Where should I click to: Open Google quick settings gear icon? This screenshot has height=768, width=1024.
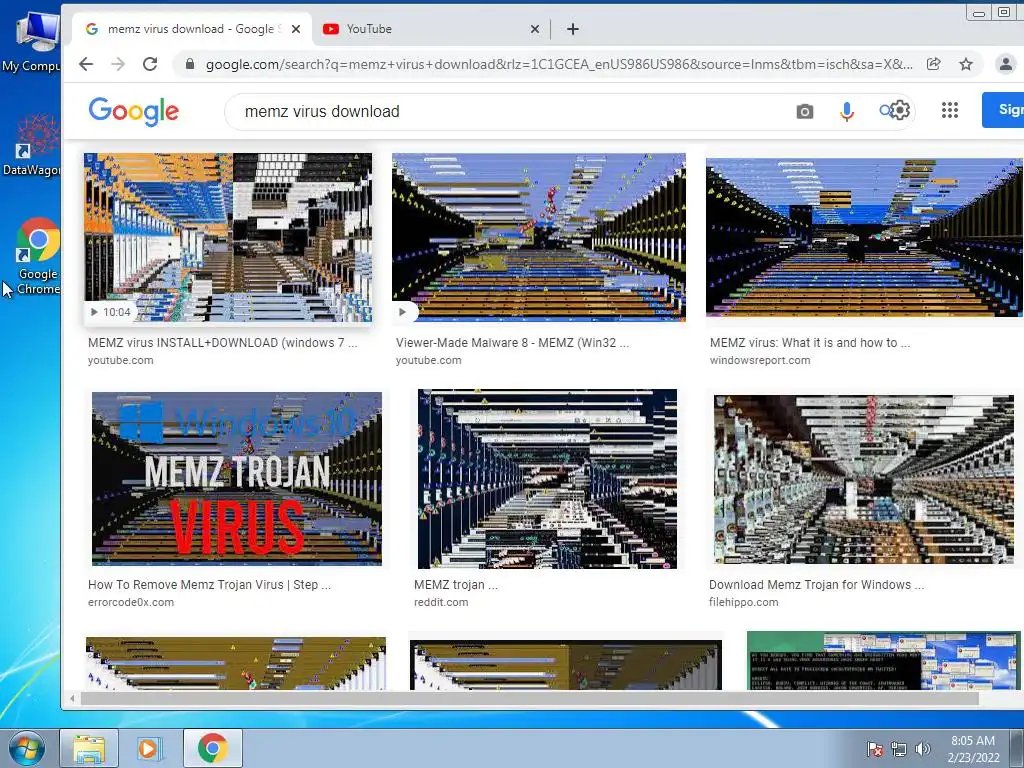pyautogui.click(x=901, y=110)
